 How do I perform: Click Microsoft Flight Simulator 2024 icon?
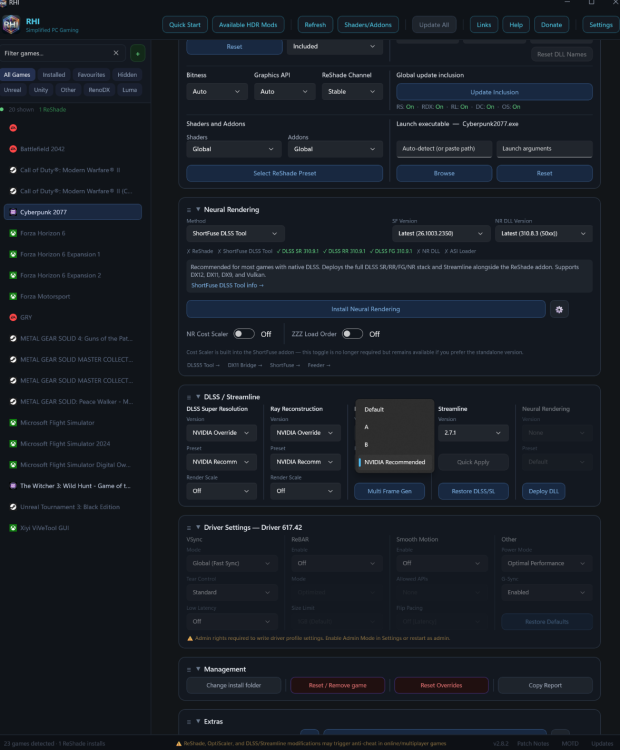tap(13, 443)
